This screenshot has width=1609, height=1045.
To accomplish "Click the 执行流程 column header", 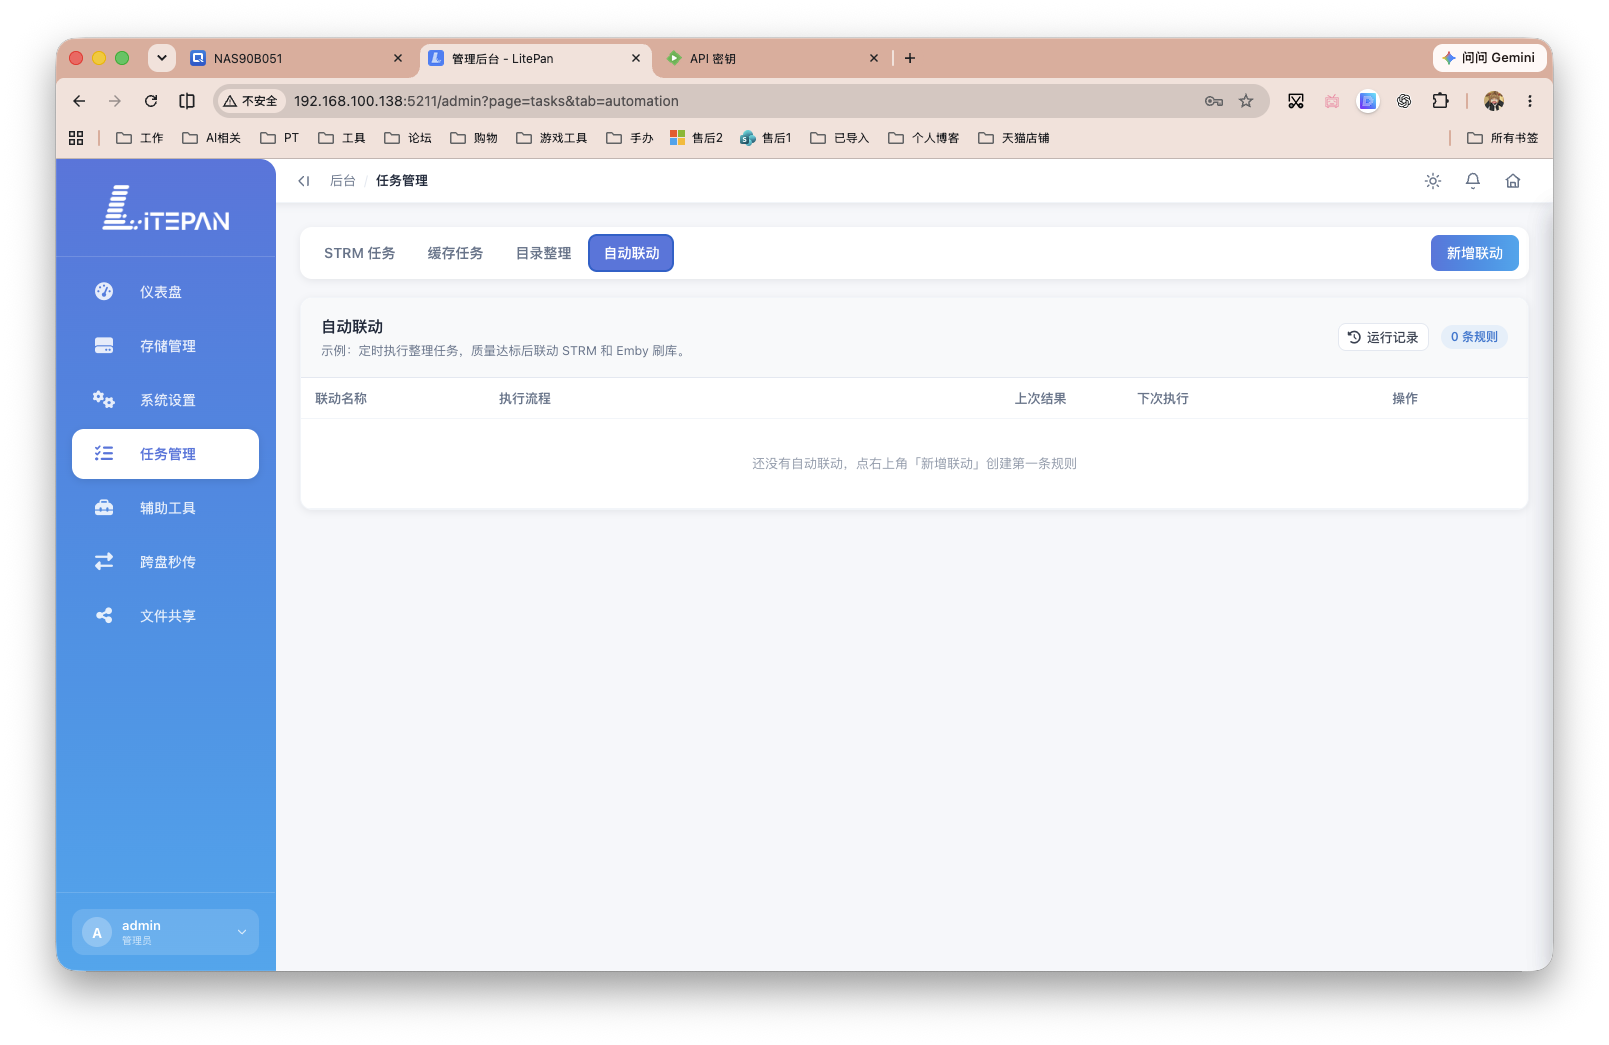I will click(525, 398).
